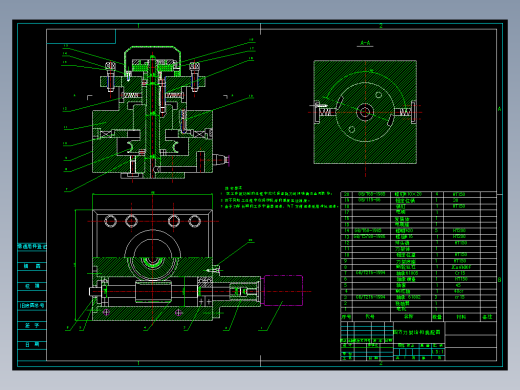Image resolution: width=520 pixels, height=390 pixels.
Task: Click the "A-A" section view label
Action: [365, 43]
